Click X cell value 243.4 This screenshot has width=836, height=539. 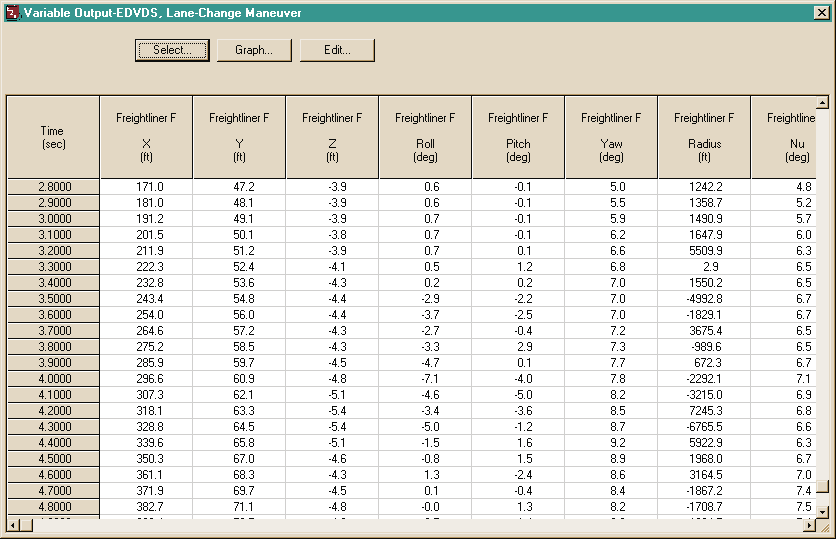click(146, 299)
